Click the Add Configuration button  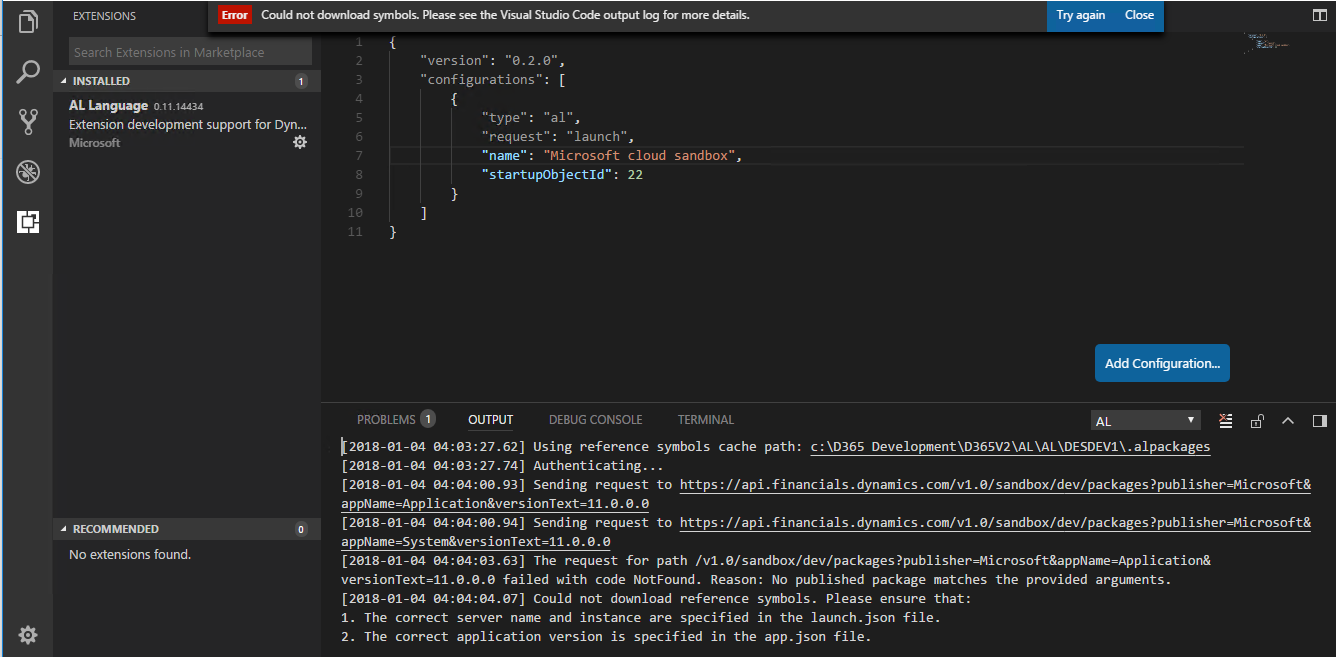click(x=1161, y=363)
